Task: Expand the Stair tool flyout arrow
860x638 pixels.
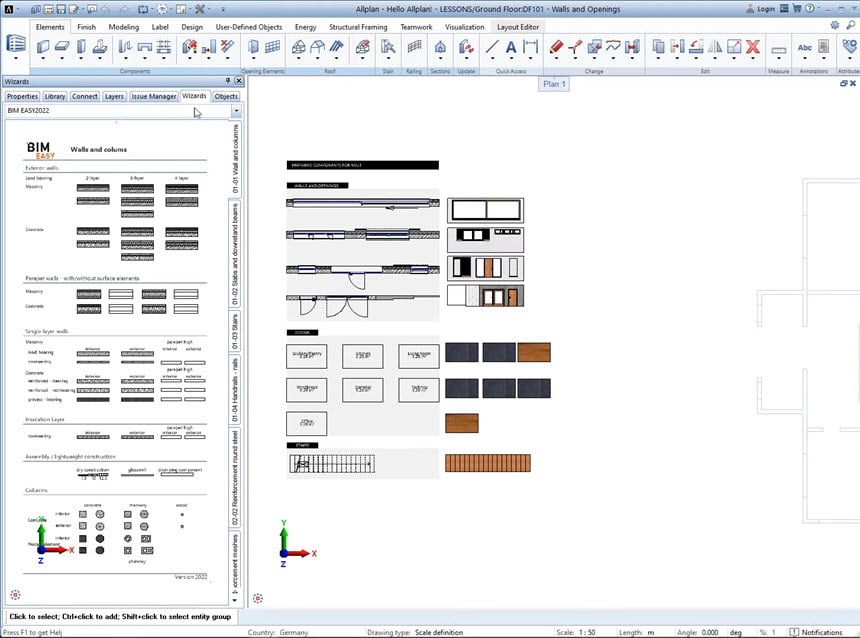Action: (388, 58)
